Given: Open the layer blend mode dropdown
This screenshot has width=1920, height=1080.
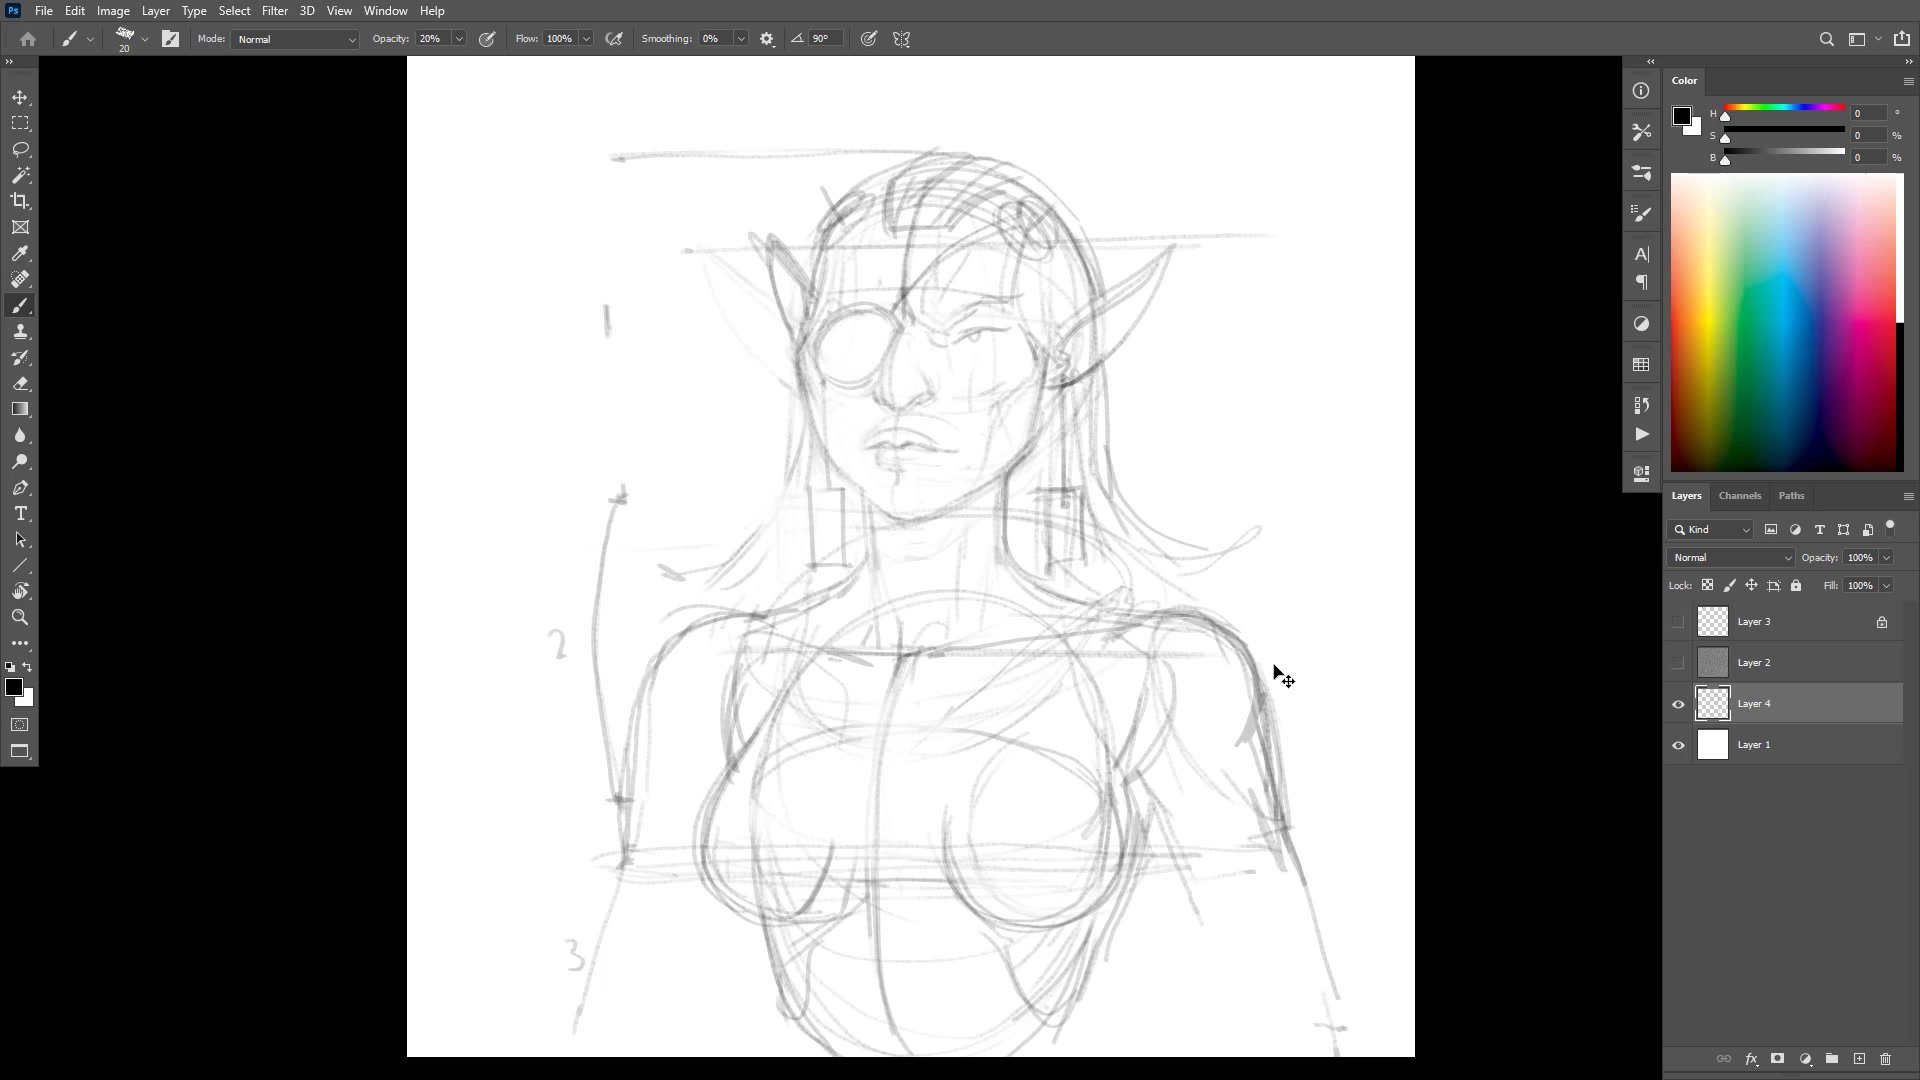Looking at the screenshot, I should 1731,558.
